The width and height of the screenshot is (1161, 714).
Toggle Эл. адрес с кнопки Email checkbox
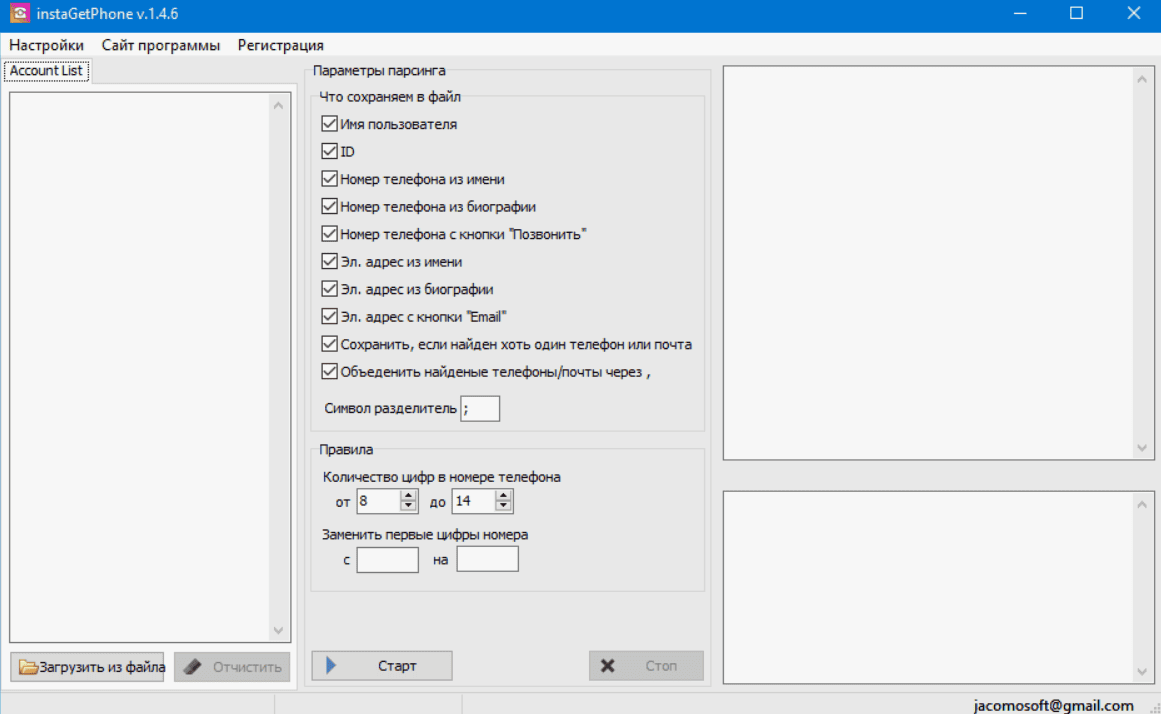click(x=329, y=316)
